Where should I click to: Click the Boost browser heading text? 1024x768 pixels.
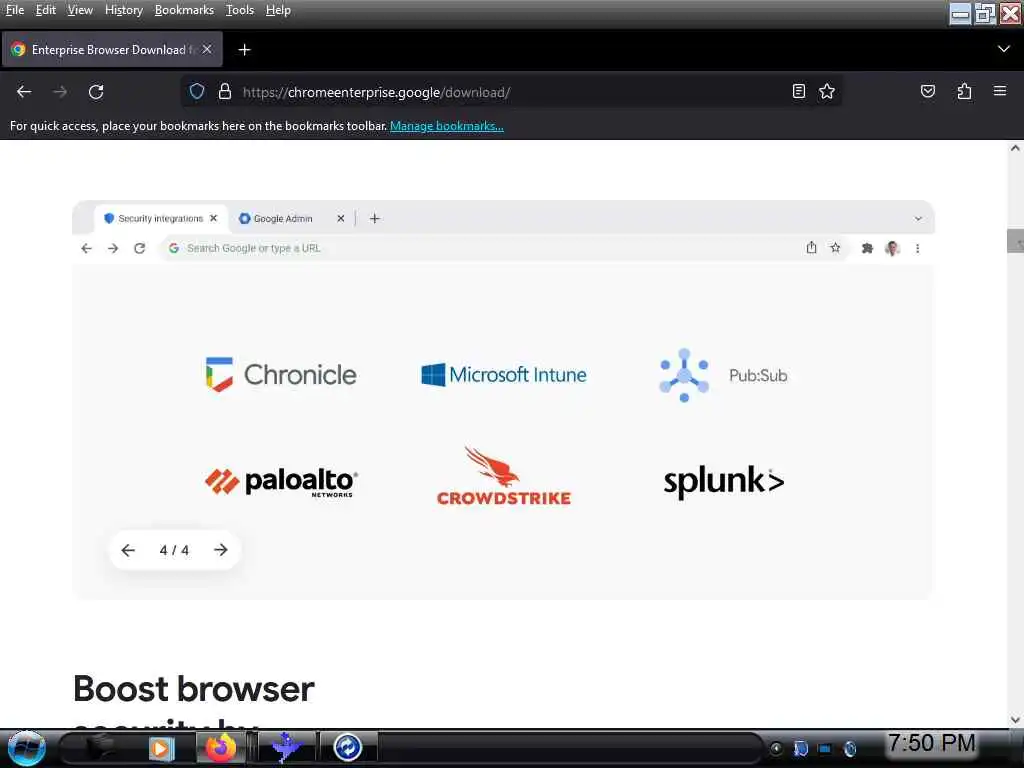click(x=194, y=689)
